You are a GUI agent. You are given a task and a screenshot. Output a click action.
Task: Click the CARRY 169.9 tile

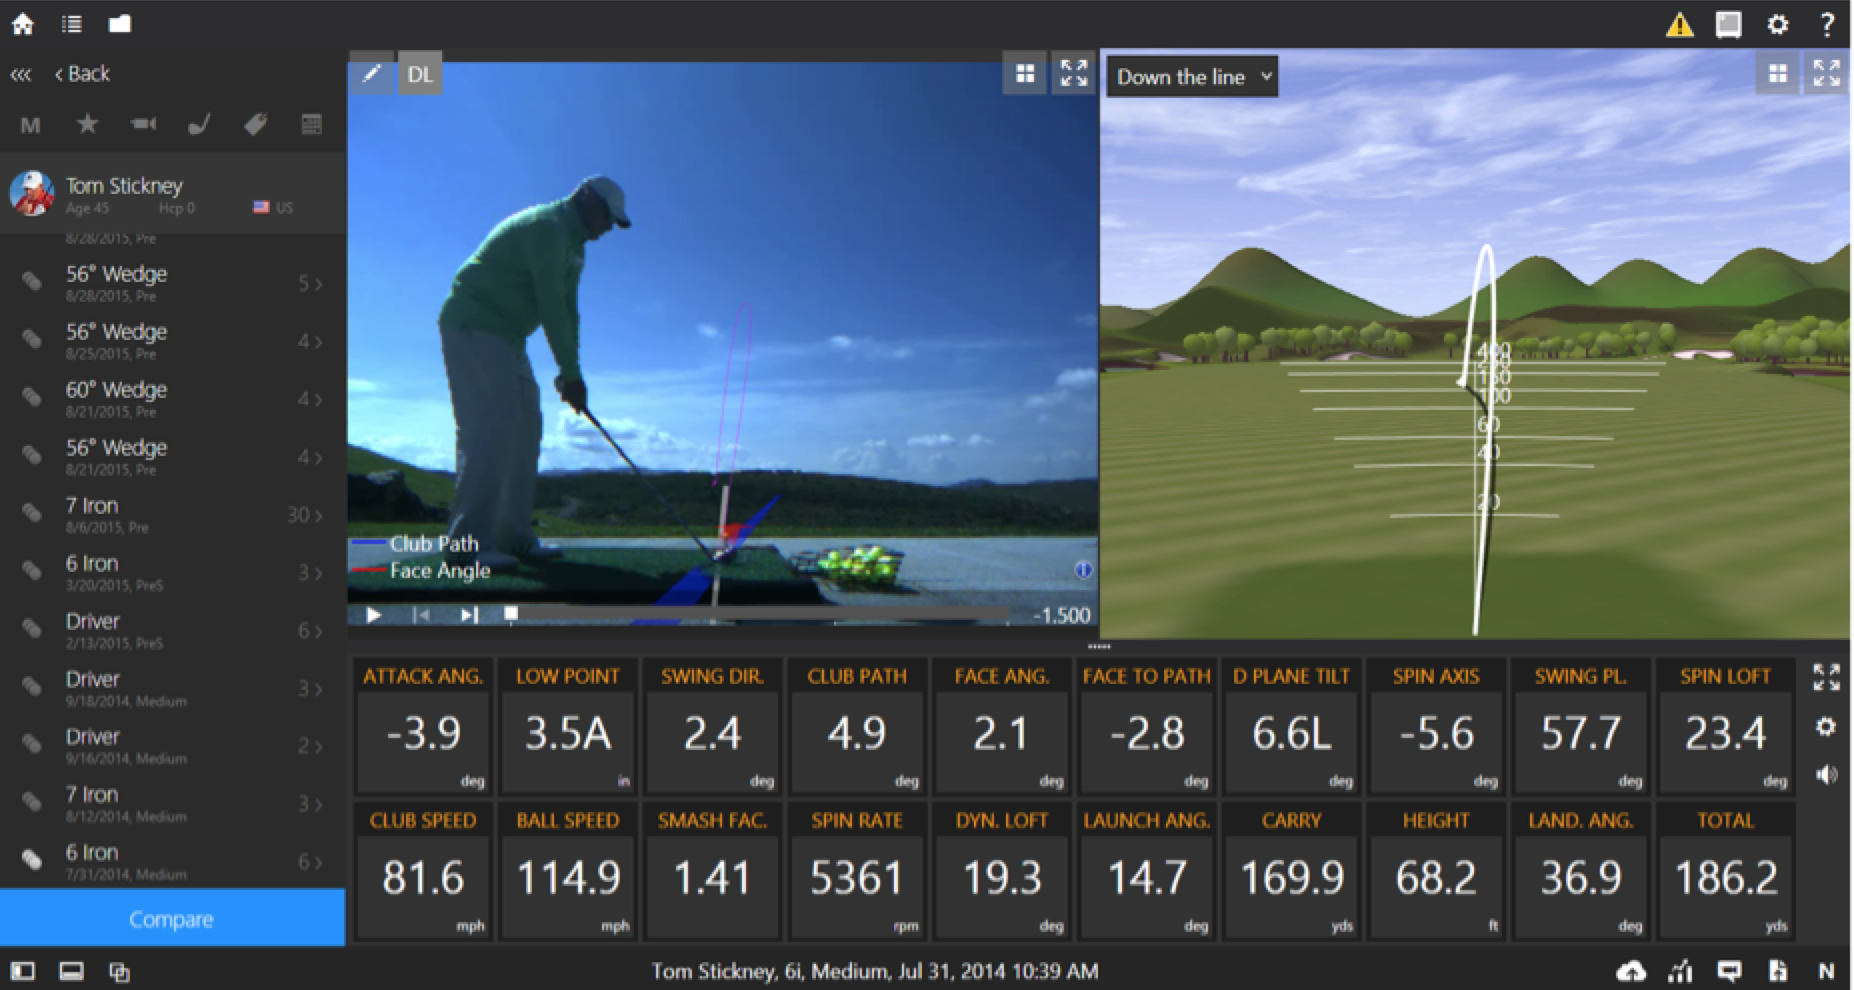(x=1291, y=871)
